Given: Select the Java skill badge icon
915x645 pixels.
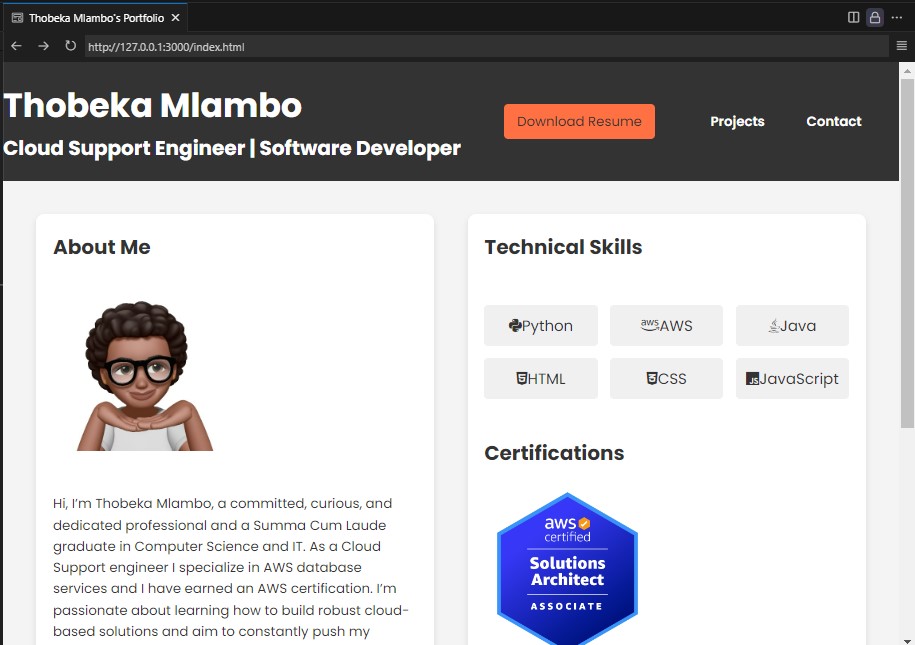Looking at the screenshot, I should tap(774, 325).
